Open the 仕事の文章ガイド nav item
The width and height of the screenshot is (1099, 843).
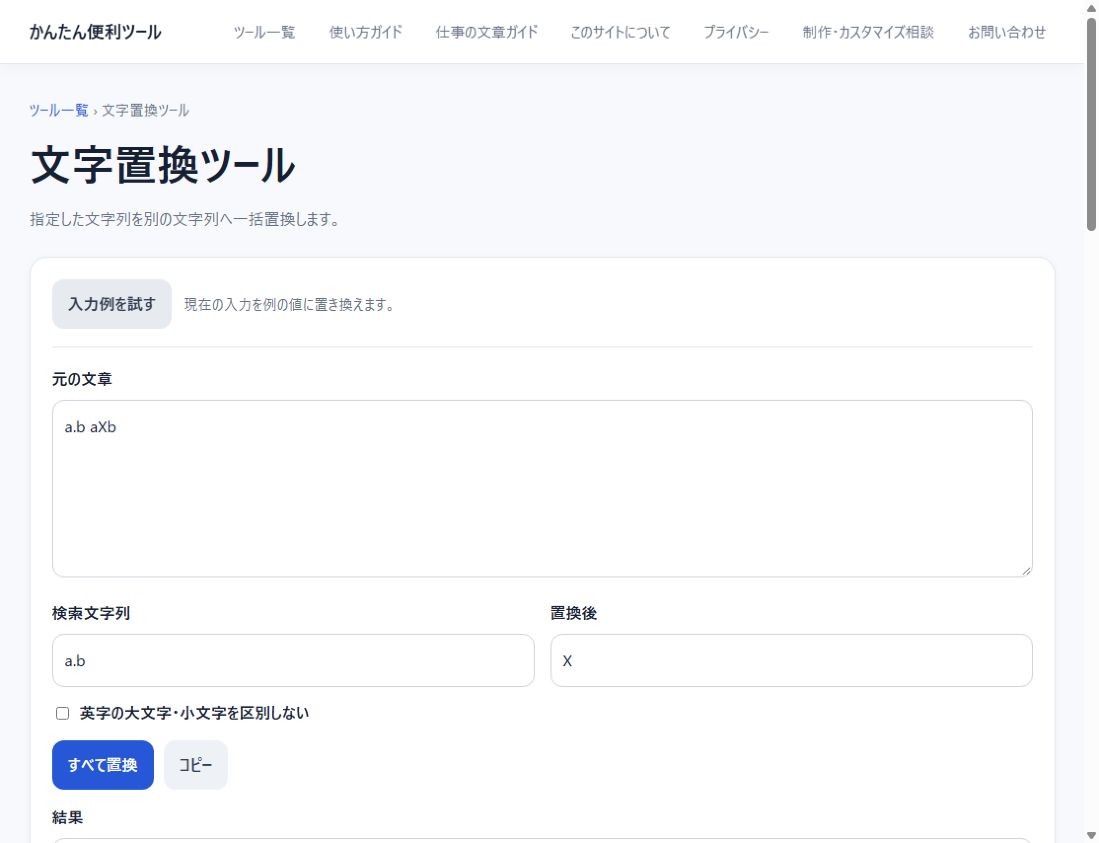(486, 32)
